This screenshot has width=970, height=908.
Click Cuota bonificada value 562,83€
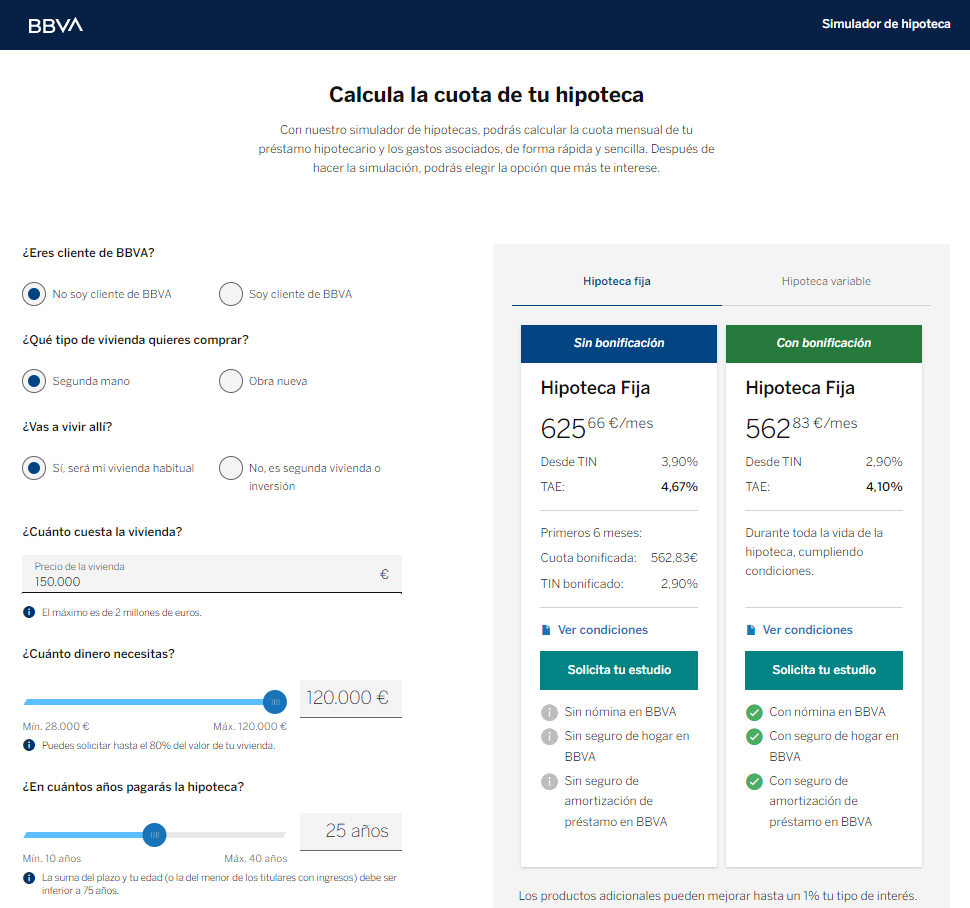[674, 558]
